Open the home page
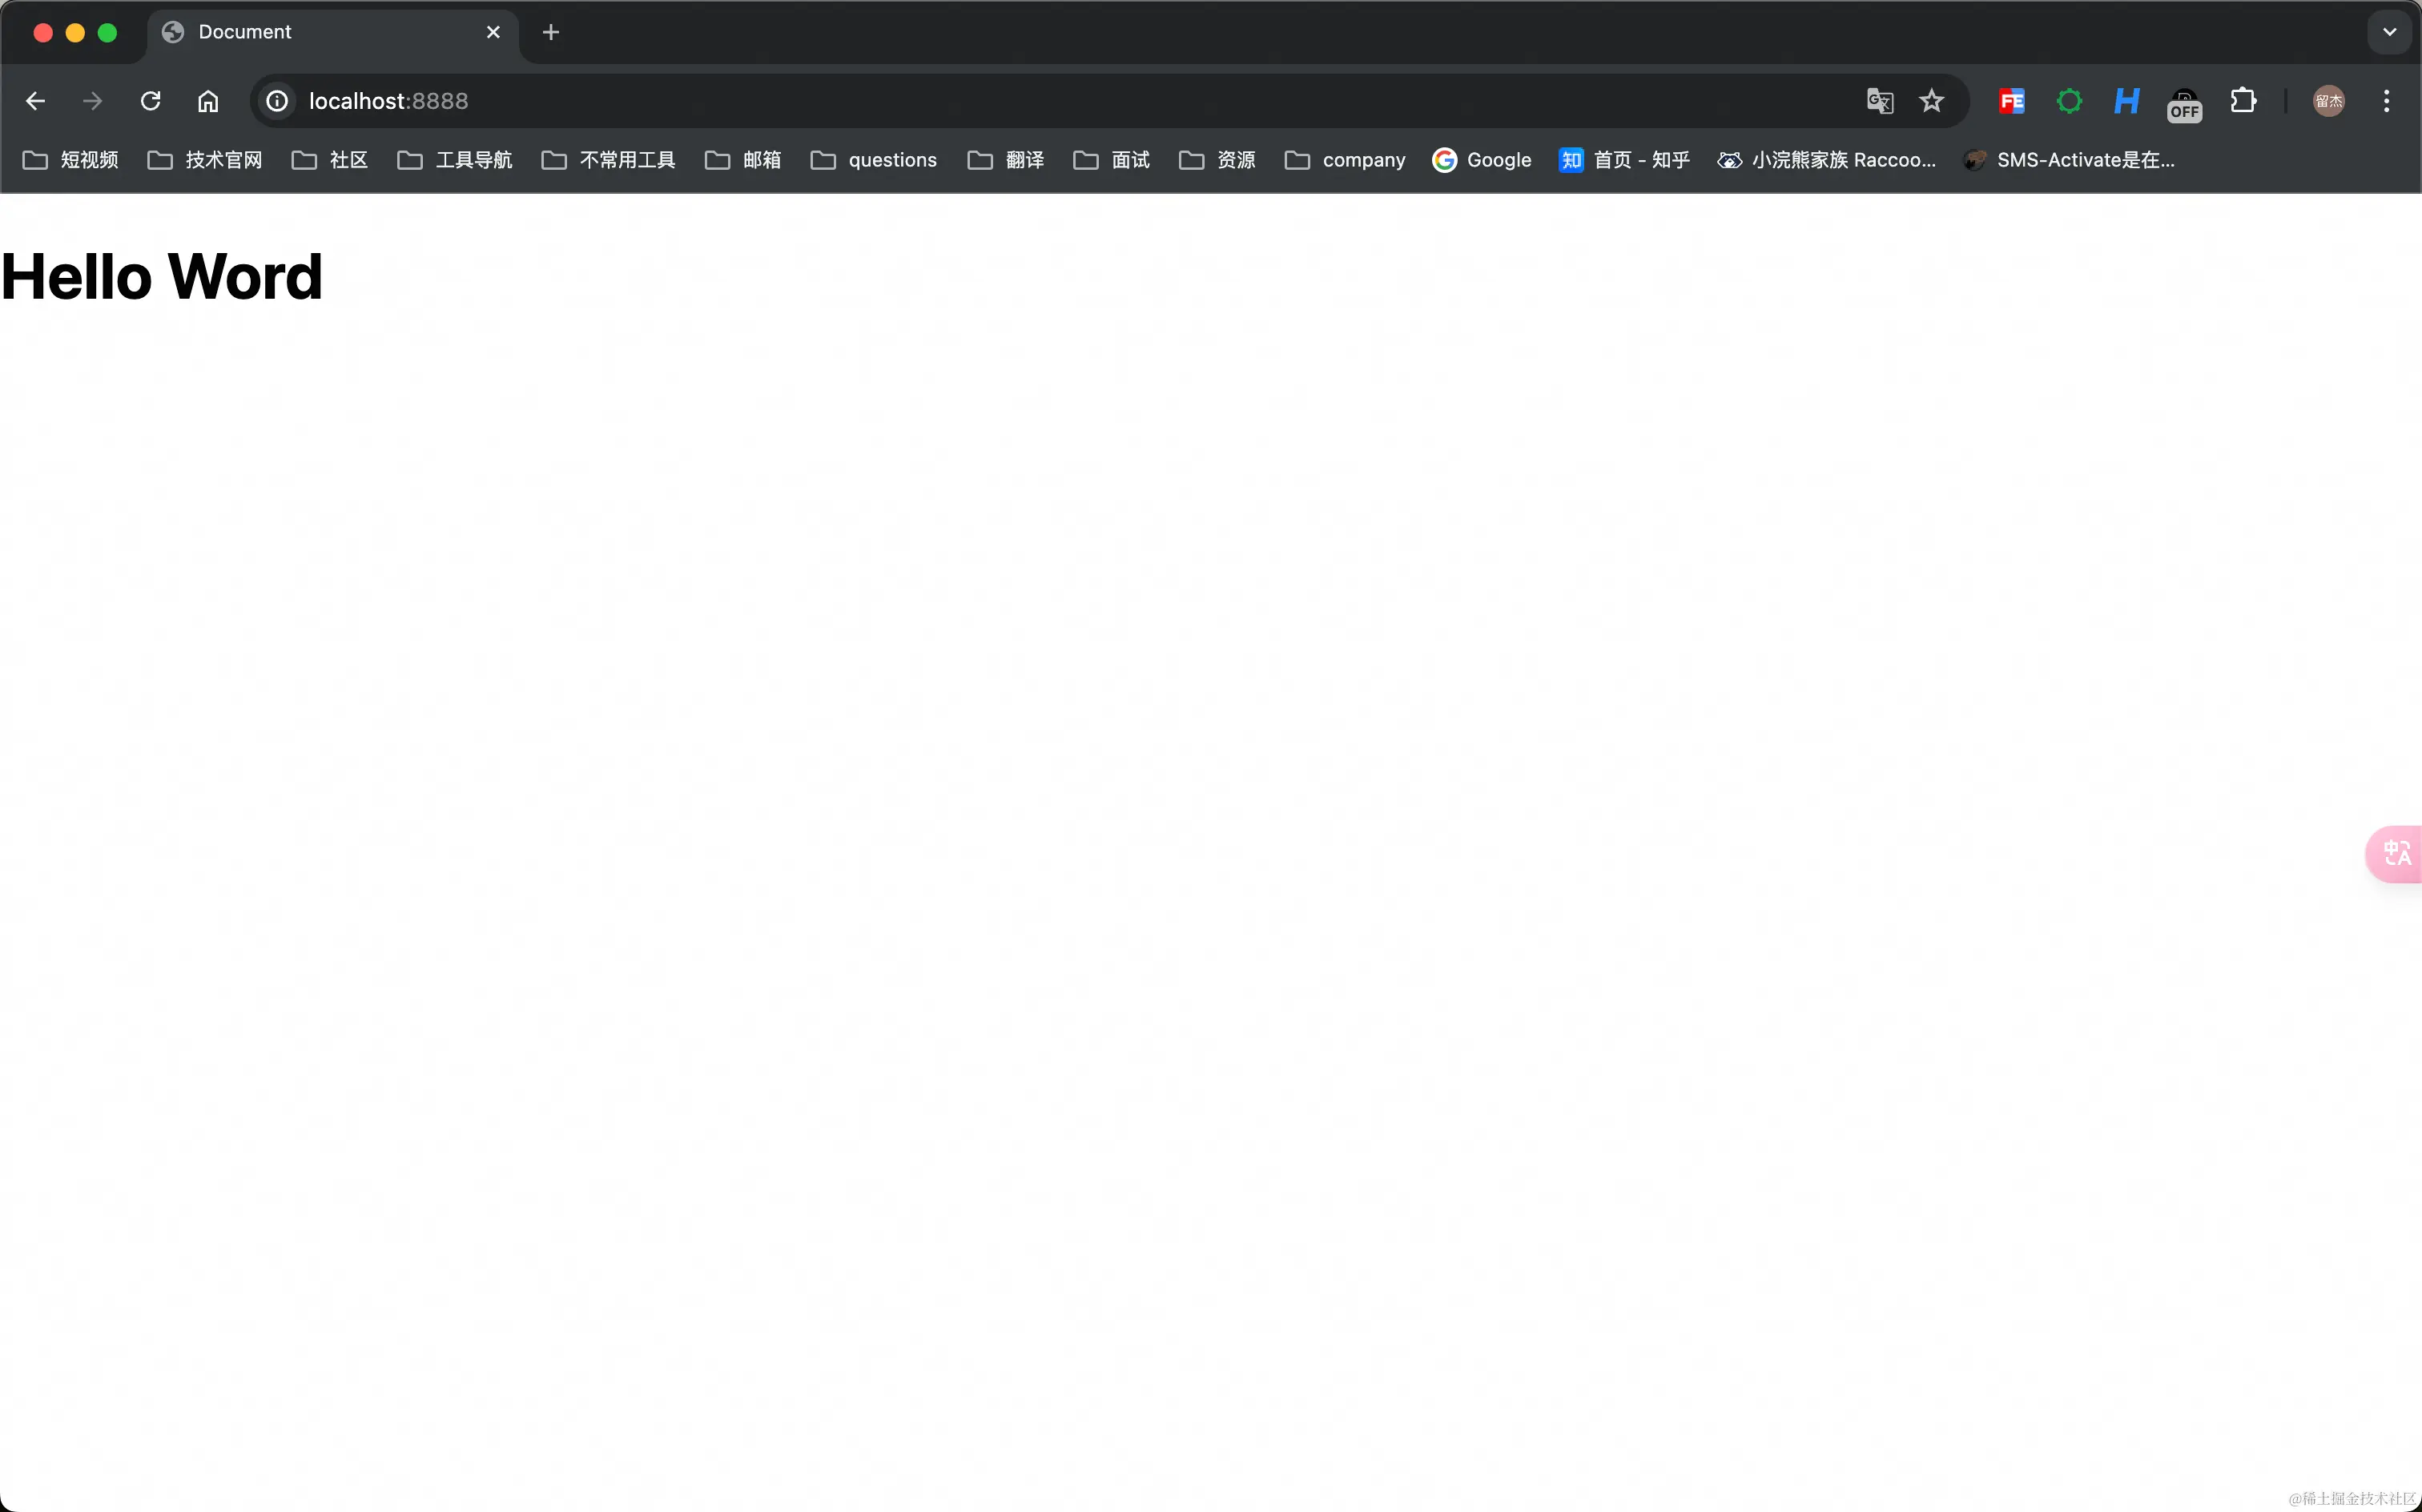This screenshot has width=2422, height=1512. point(208,101)
